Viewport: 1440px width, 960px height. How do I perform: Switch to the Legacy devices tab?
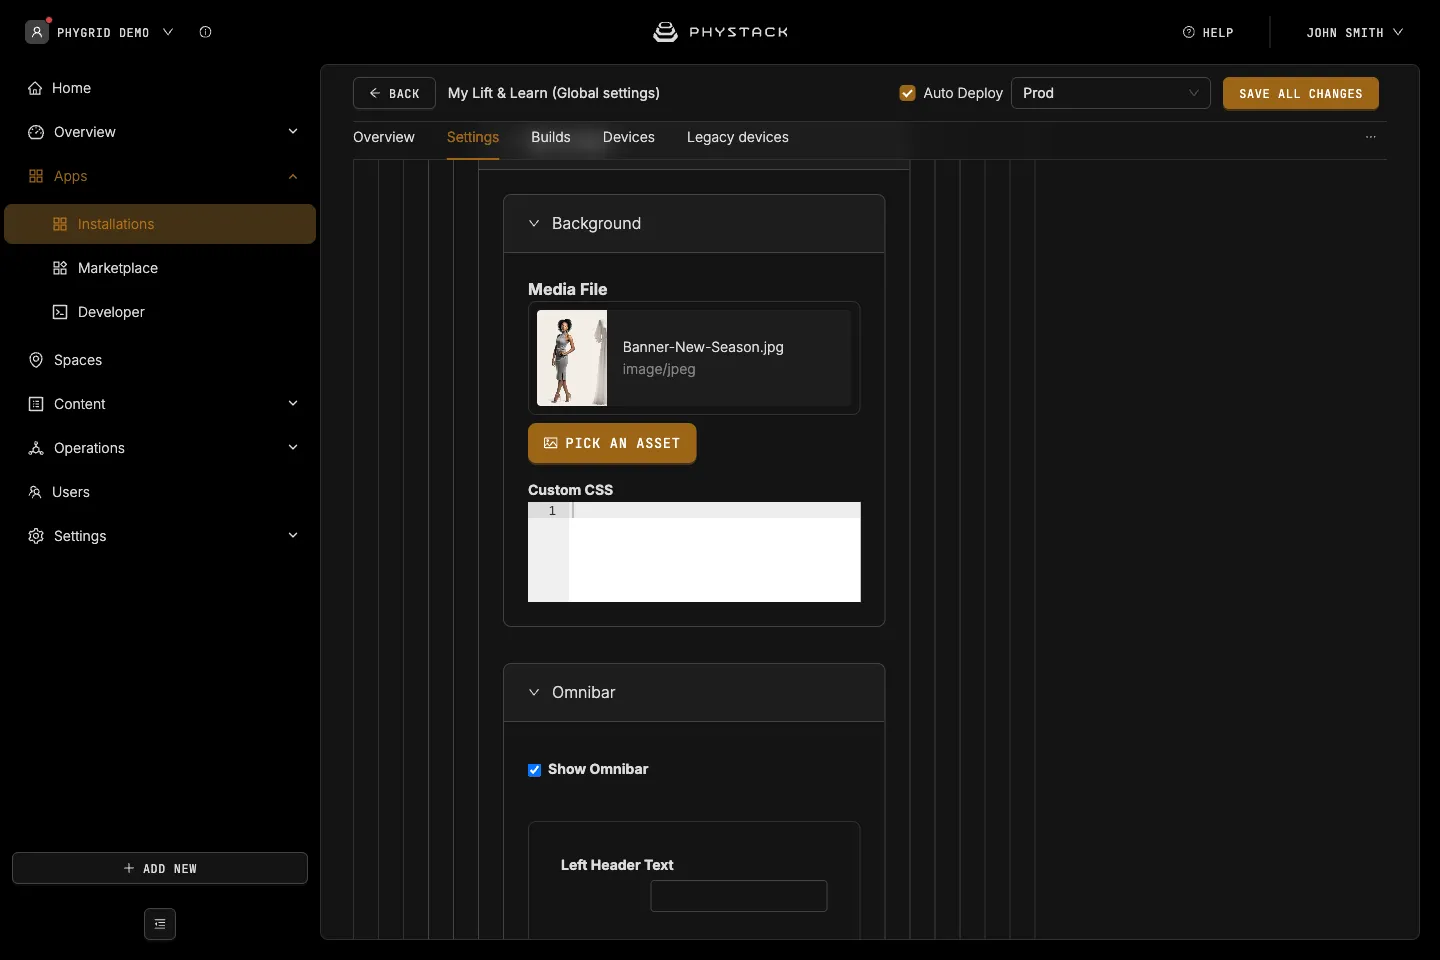click(738, 137)
